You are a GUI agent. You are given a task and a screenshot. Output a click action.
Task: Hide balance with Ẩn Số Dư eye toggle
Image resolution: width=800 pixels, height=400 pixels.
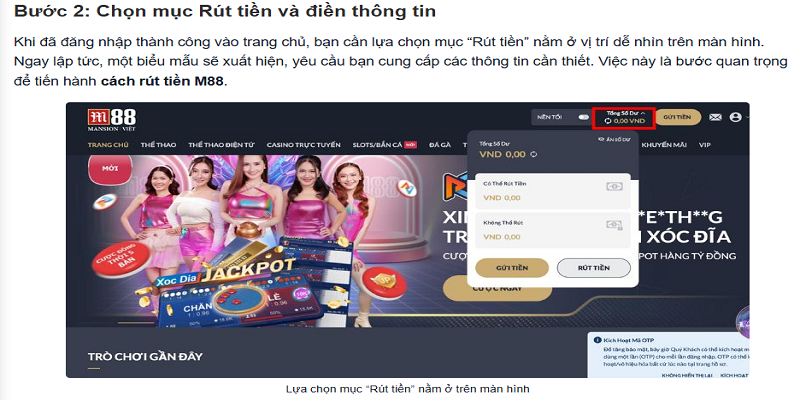click(x=614, y=139)
